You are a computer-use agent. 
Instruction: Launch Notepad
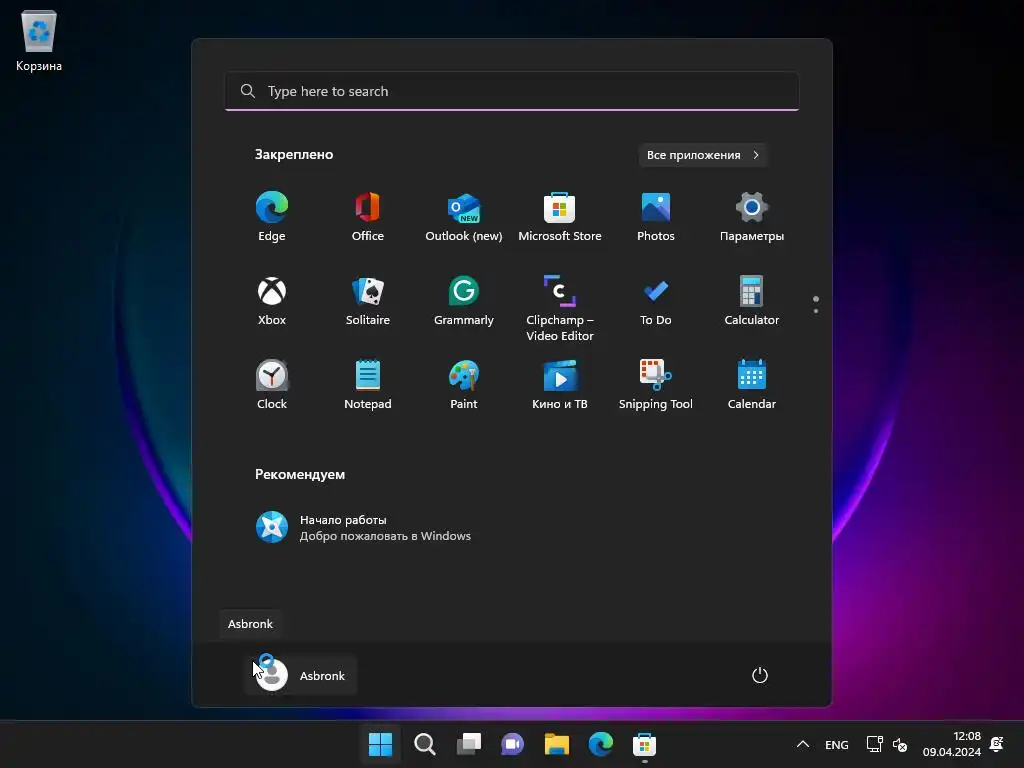(368, 385)
